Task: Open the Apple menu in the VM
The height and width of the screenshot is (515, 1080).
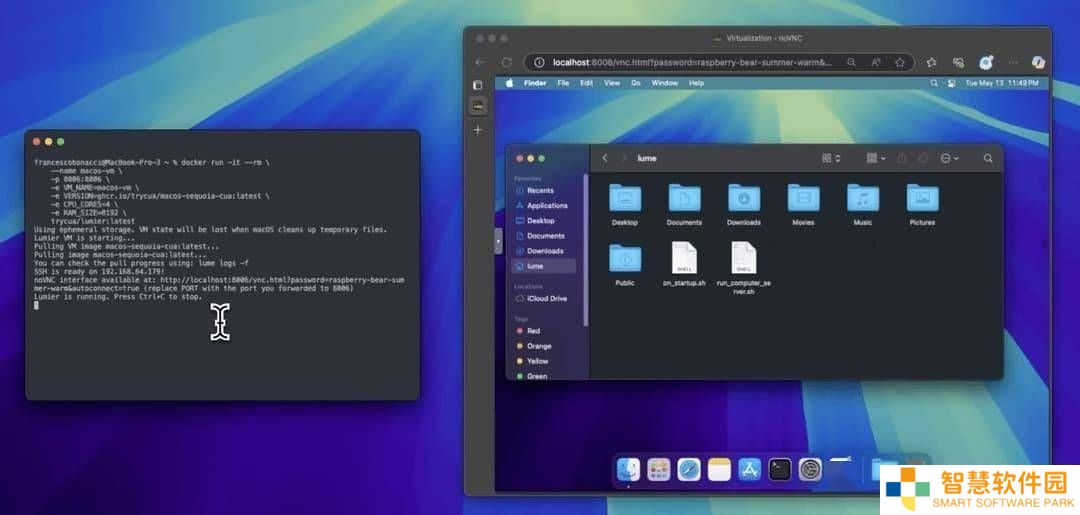Action: pos(510,83)
